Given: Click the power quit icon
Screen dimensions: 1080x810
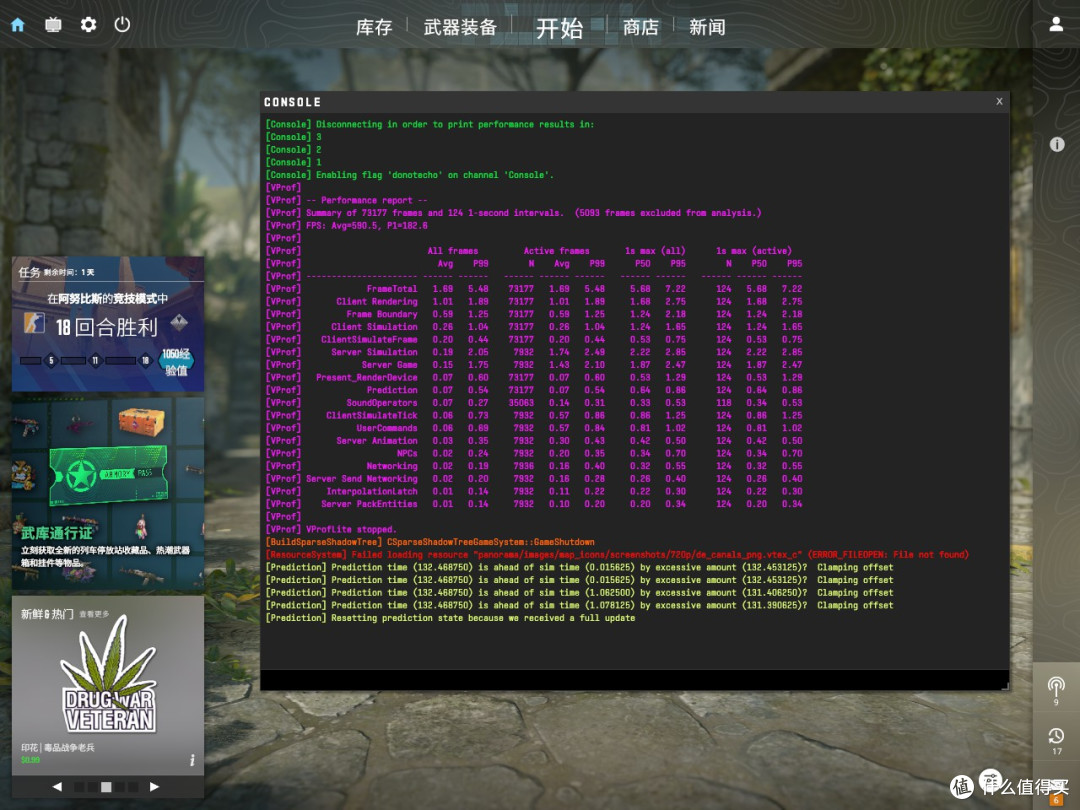Looking at the screenshot, I should click(x=123, y=25).
